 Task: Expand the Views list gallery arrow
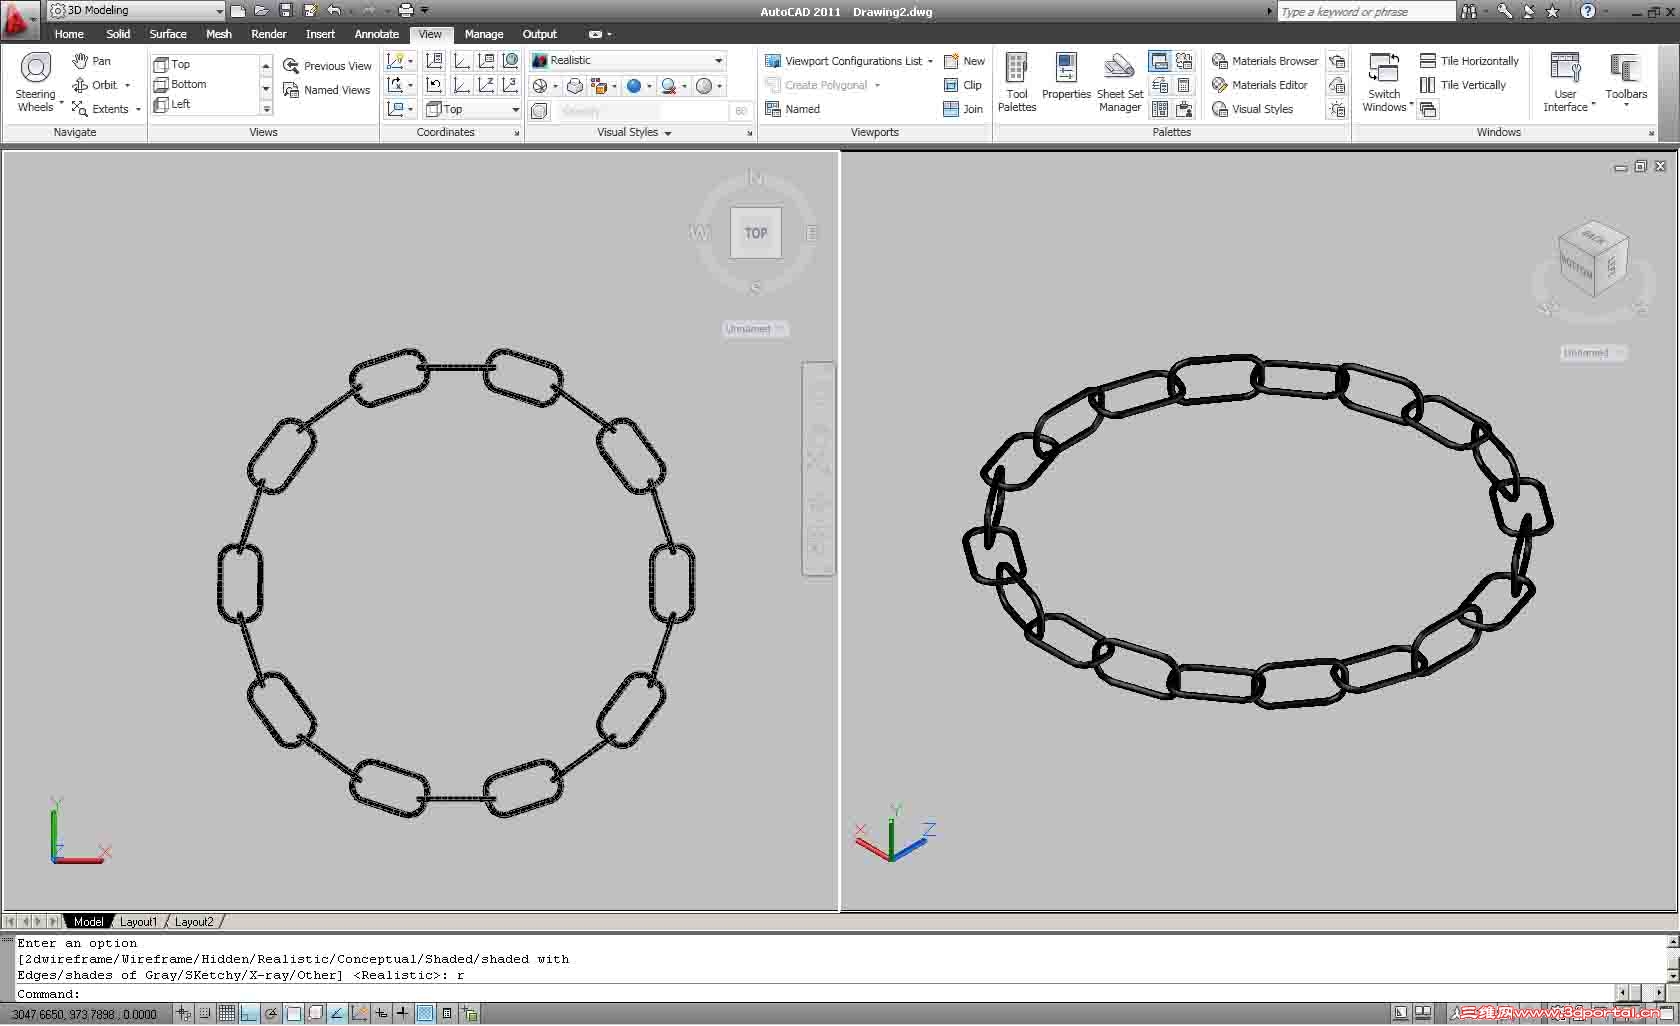pyautogui.click(x=266, y=108)
